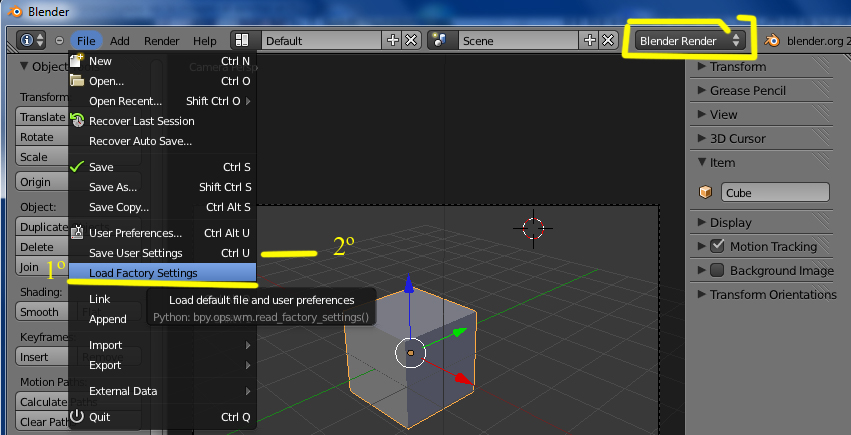This screenshot has width=851, height=435.
Task: Click the Rotate button
Action: coord(42,137)
